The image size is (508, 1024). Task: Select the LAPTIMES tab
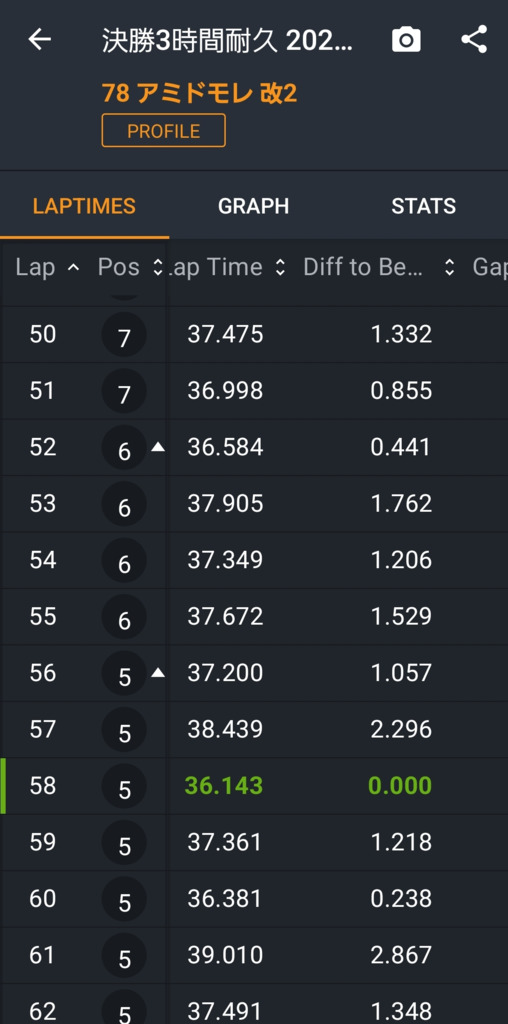[84, 206]
